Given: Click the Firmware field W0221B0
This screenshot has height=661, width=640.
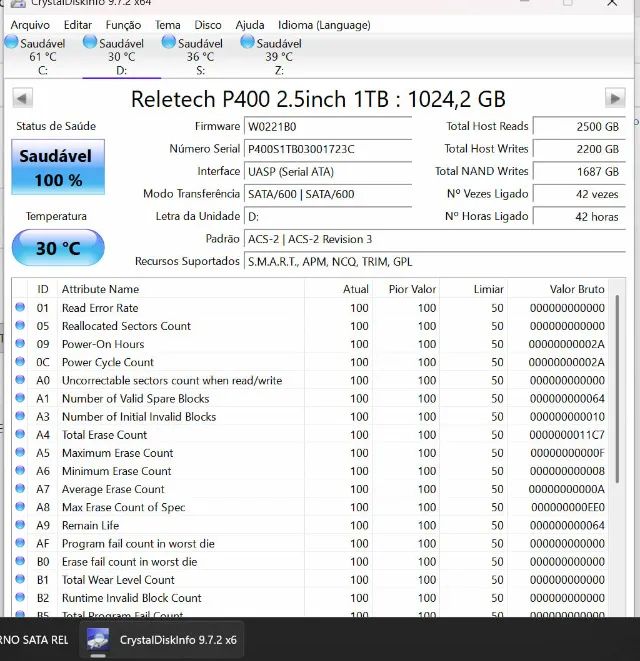Looking at the screenshot, I should coord(328,126).
